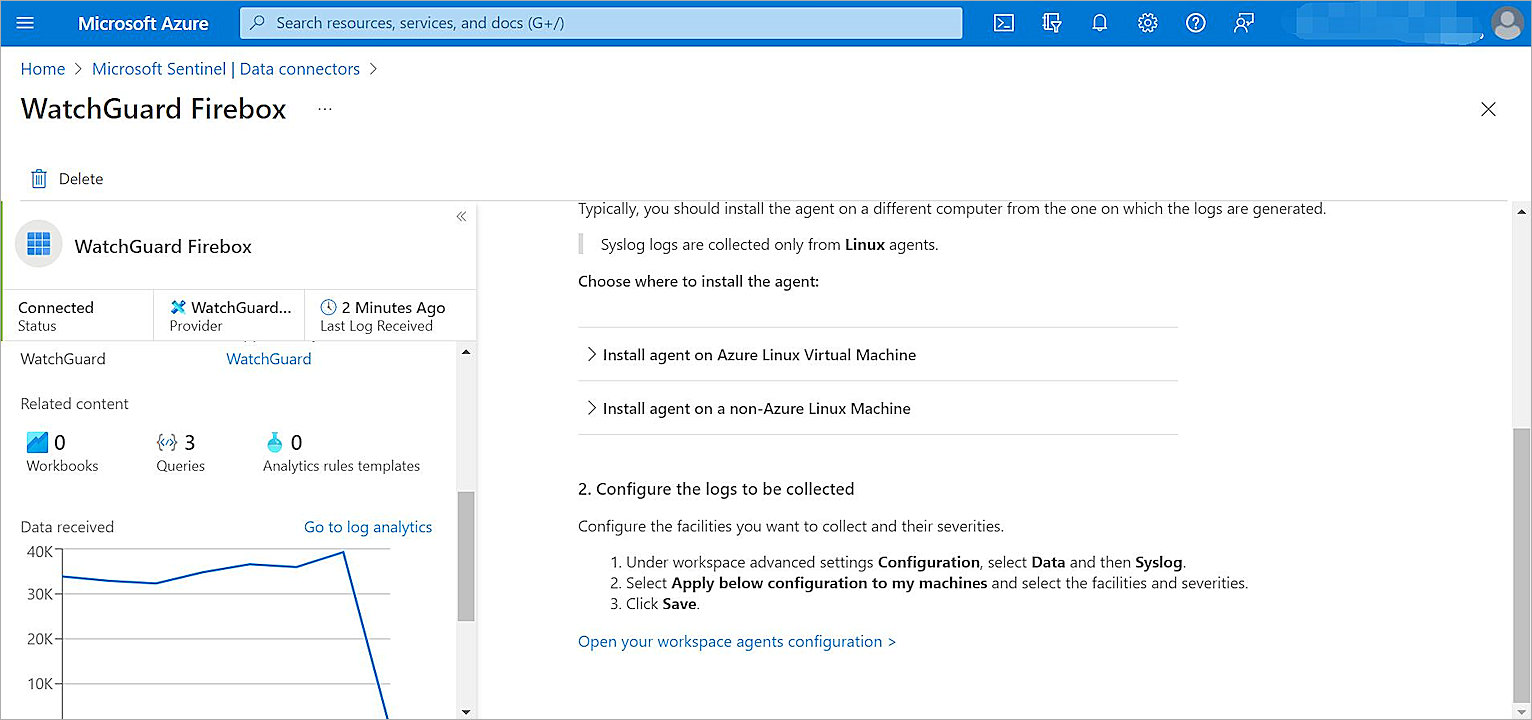
Task: Show notifications bell panel
Action: tap(1100, 23)
